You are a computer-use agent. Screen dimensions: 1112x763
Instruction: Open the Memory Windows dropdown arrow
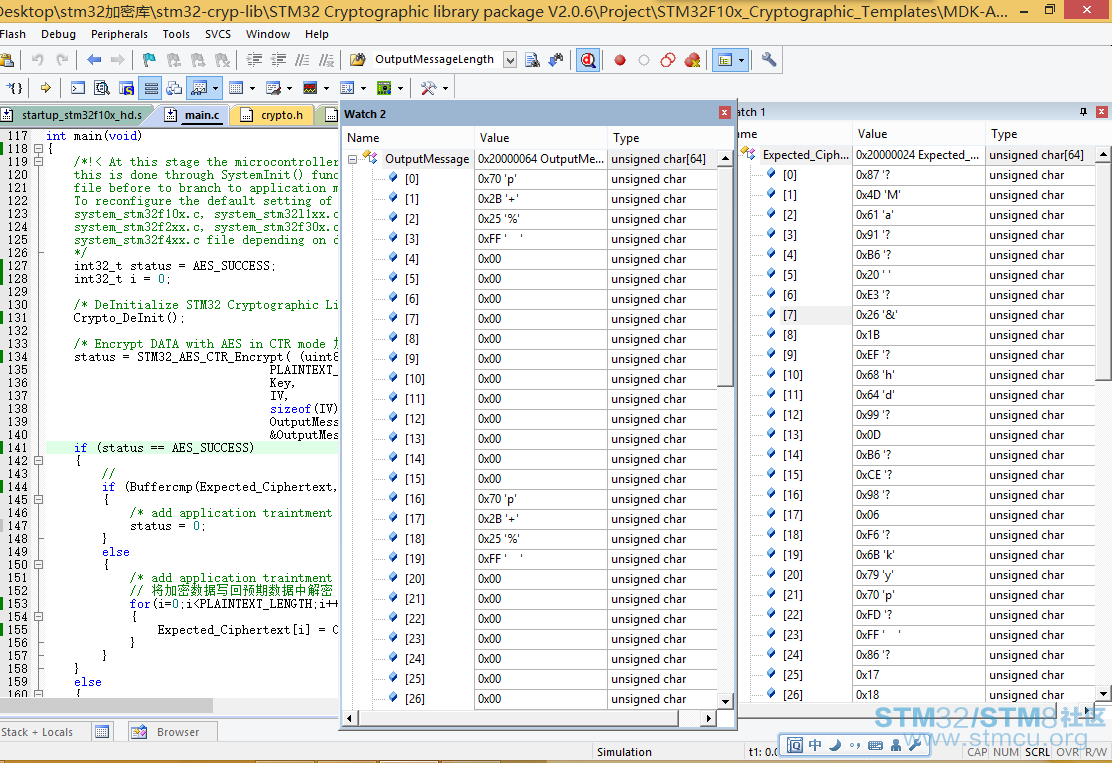tap(252, 88)
